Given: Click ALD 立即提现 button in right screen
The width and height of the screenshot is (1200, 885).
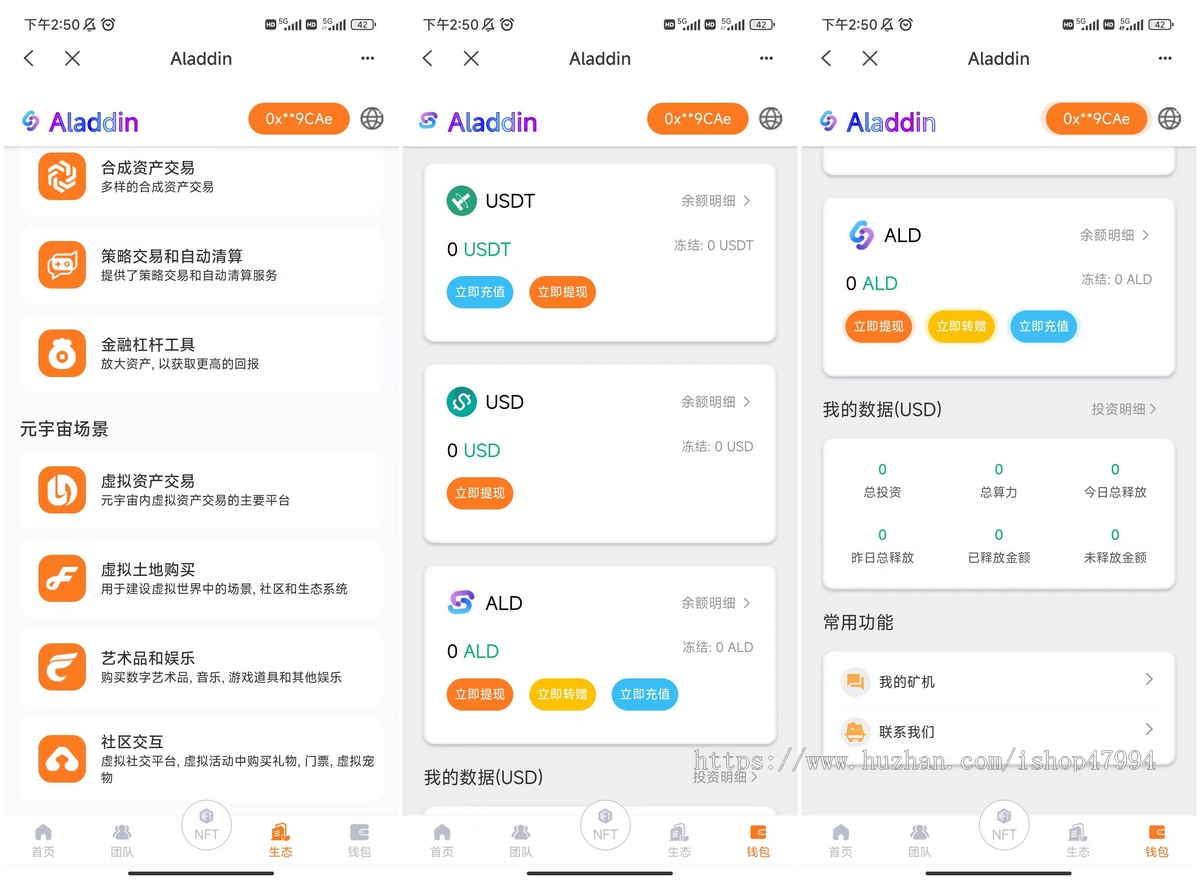Looking at the screenshot, I should (879, 326).
